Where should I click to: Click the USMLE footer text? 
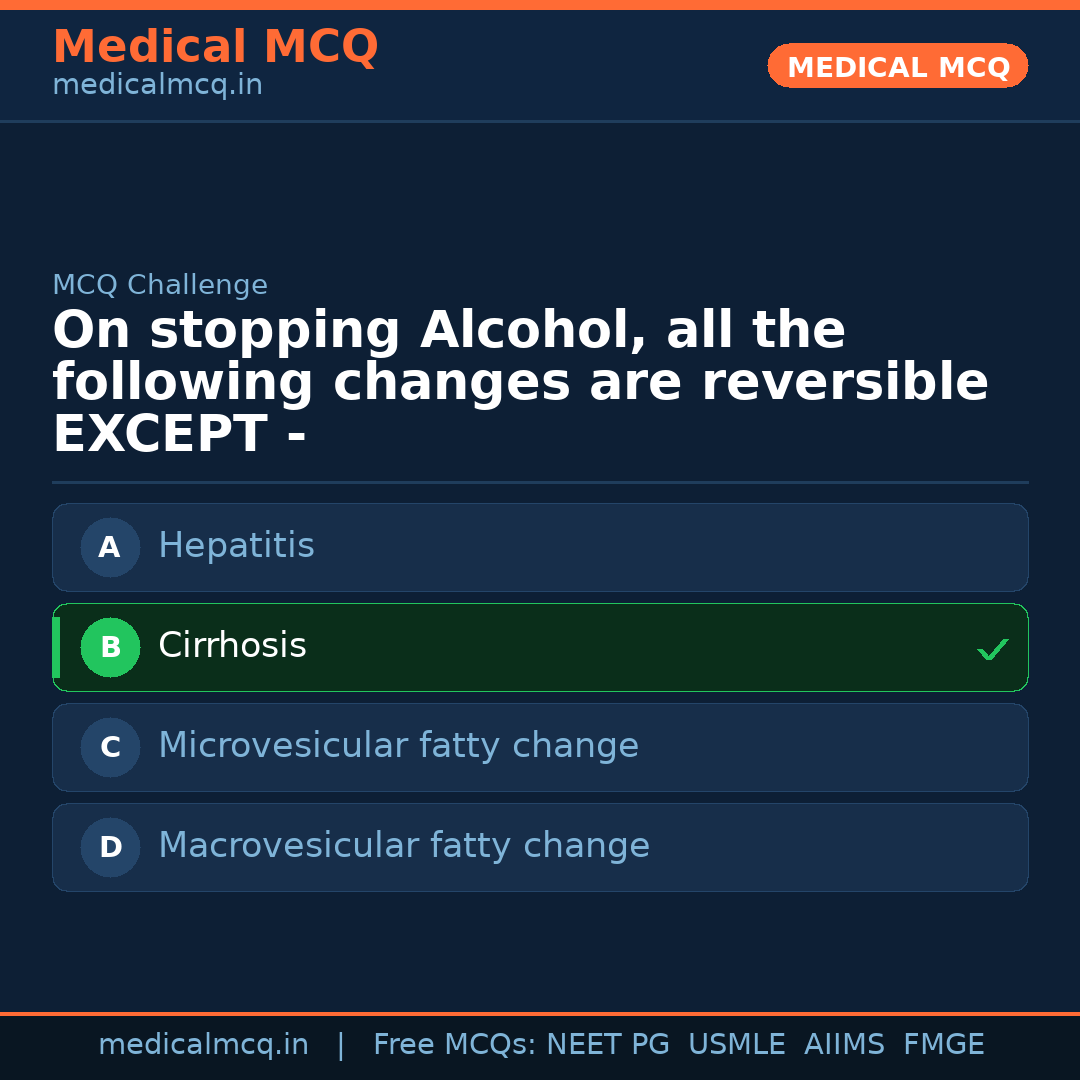tap(736, 1045)
